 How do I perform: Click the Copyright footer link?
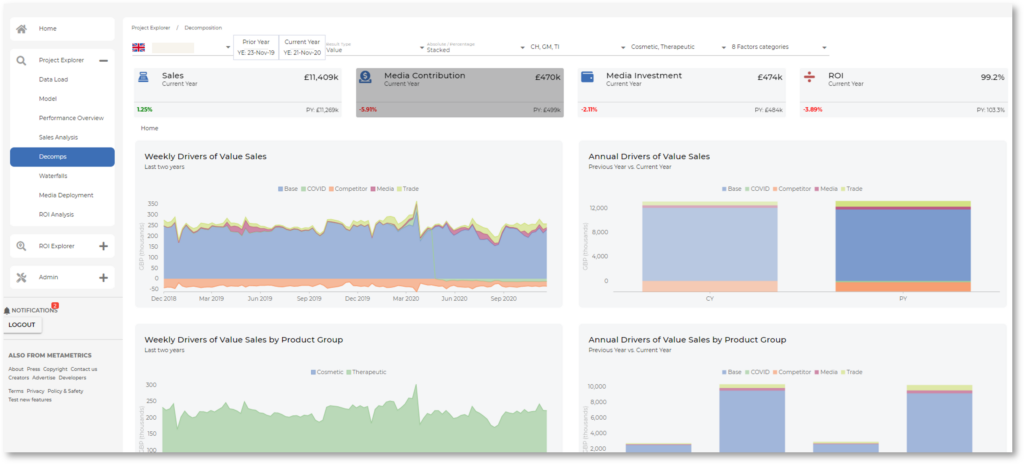(x=56, y=369)
